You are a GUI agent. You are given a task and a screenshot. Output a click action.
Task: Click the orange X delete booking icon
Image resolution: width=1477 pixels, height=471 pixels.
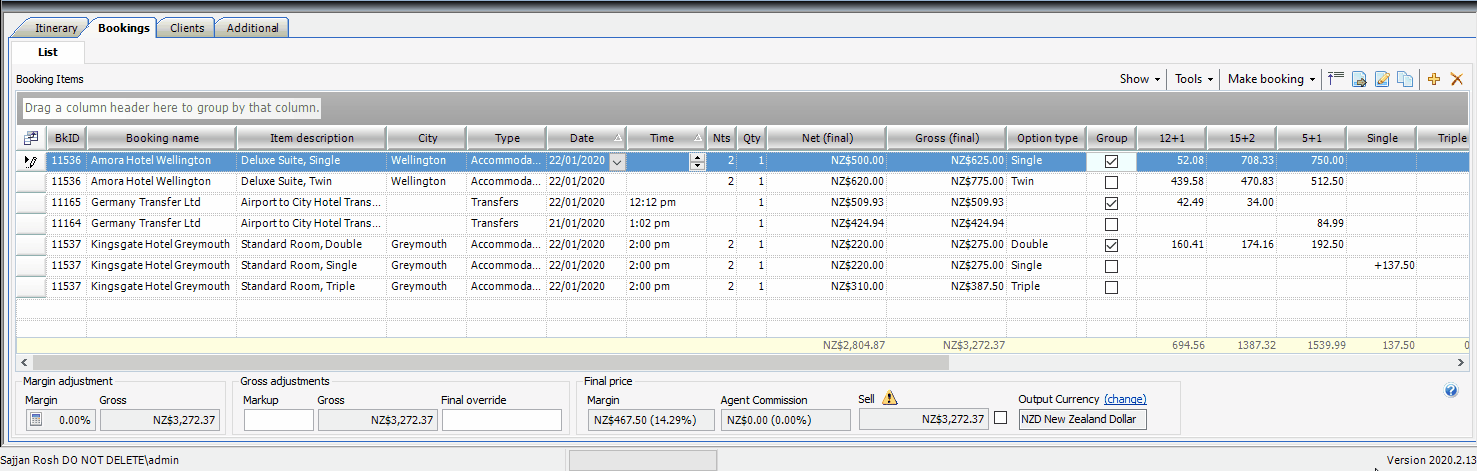[x=1456, y=79]
